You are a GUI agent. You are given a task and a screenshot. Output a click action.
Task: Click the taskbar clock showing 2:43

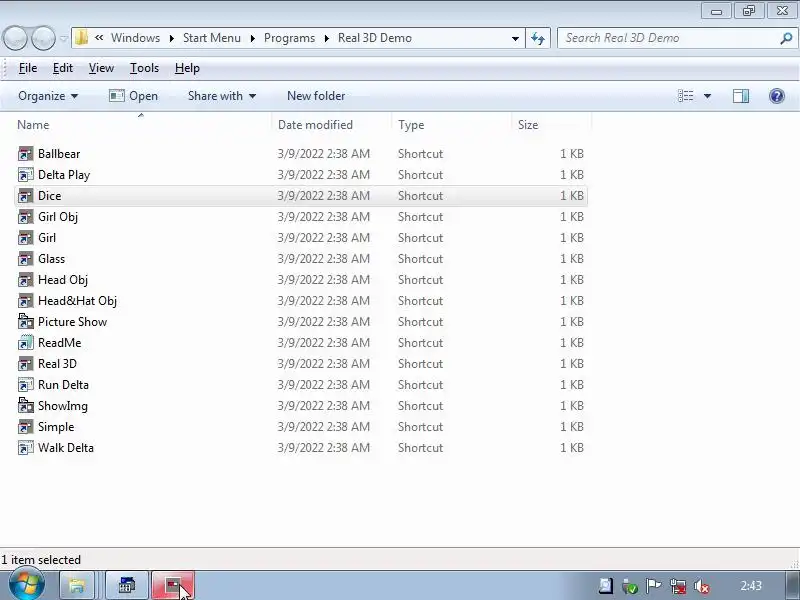(x=751, y=586)
